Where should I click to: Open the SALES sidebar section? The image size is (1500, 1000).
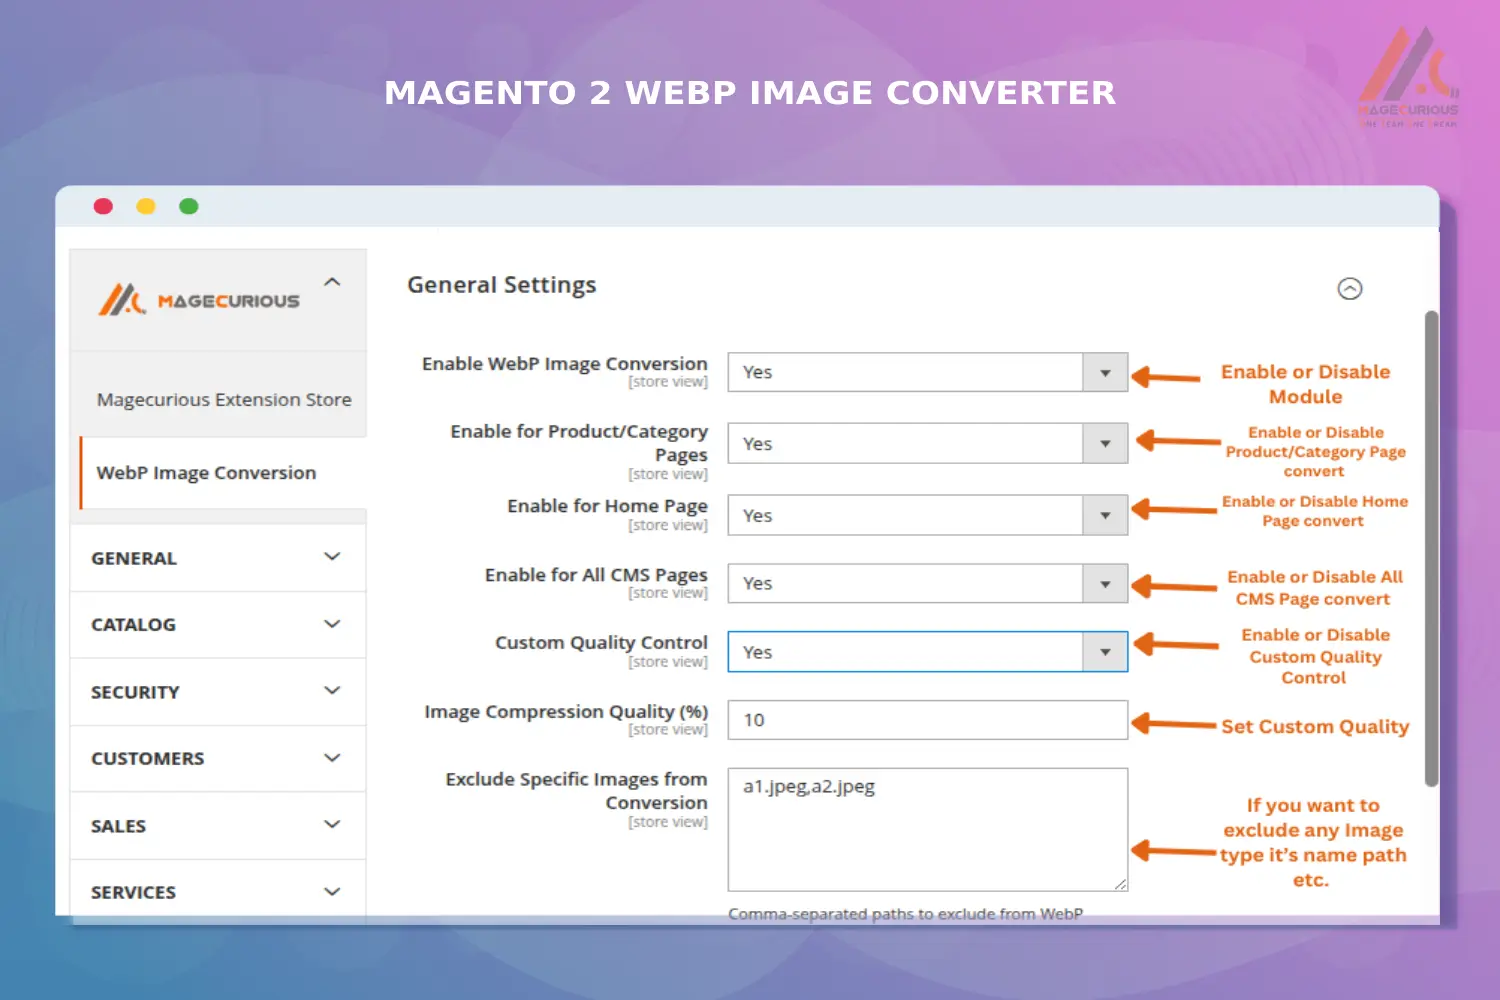(217, 826)
